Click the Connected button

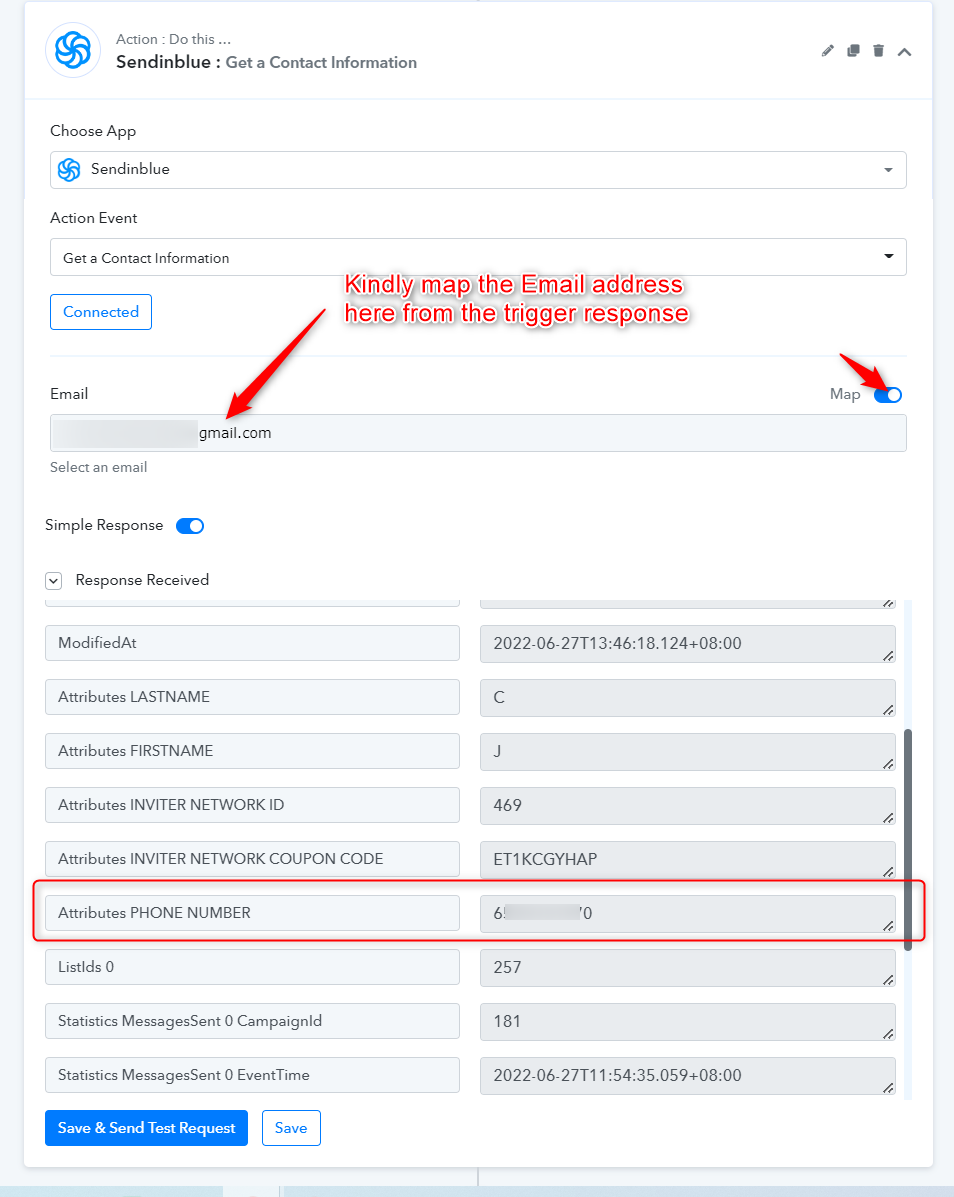[x=101, y=312]
